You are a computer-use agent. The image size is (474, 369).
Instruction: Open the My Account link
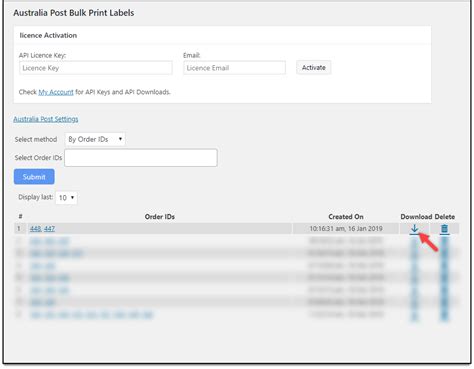coord(56,92)
